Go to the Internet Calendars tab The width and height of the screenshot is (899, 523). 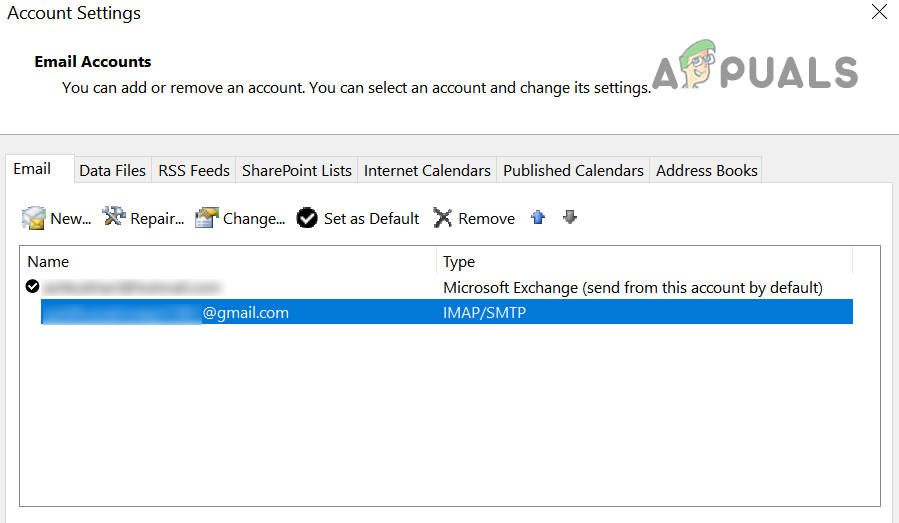point(427,171)
